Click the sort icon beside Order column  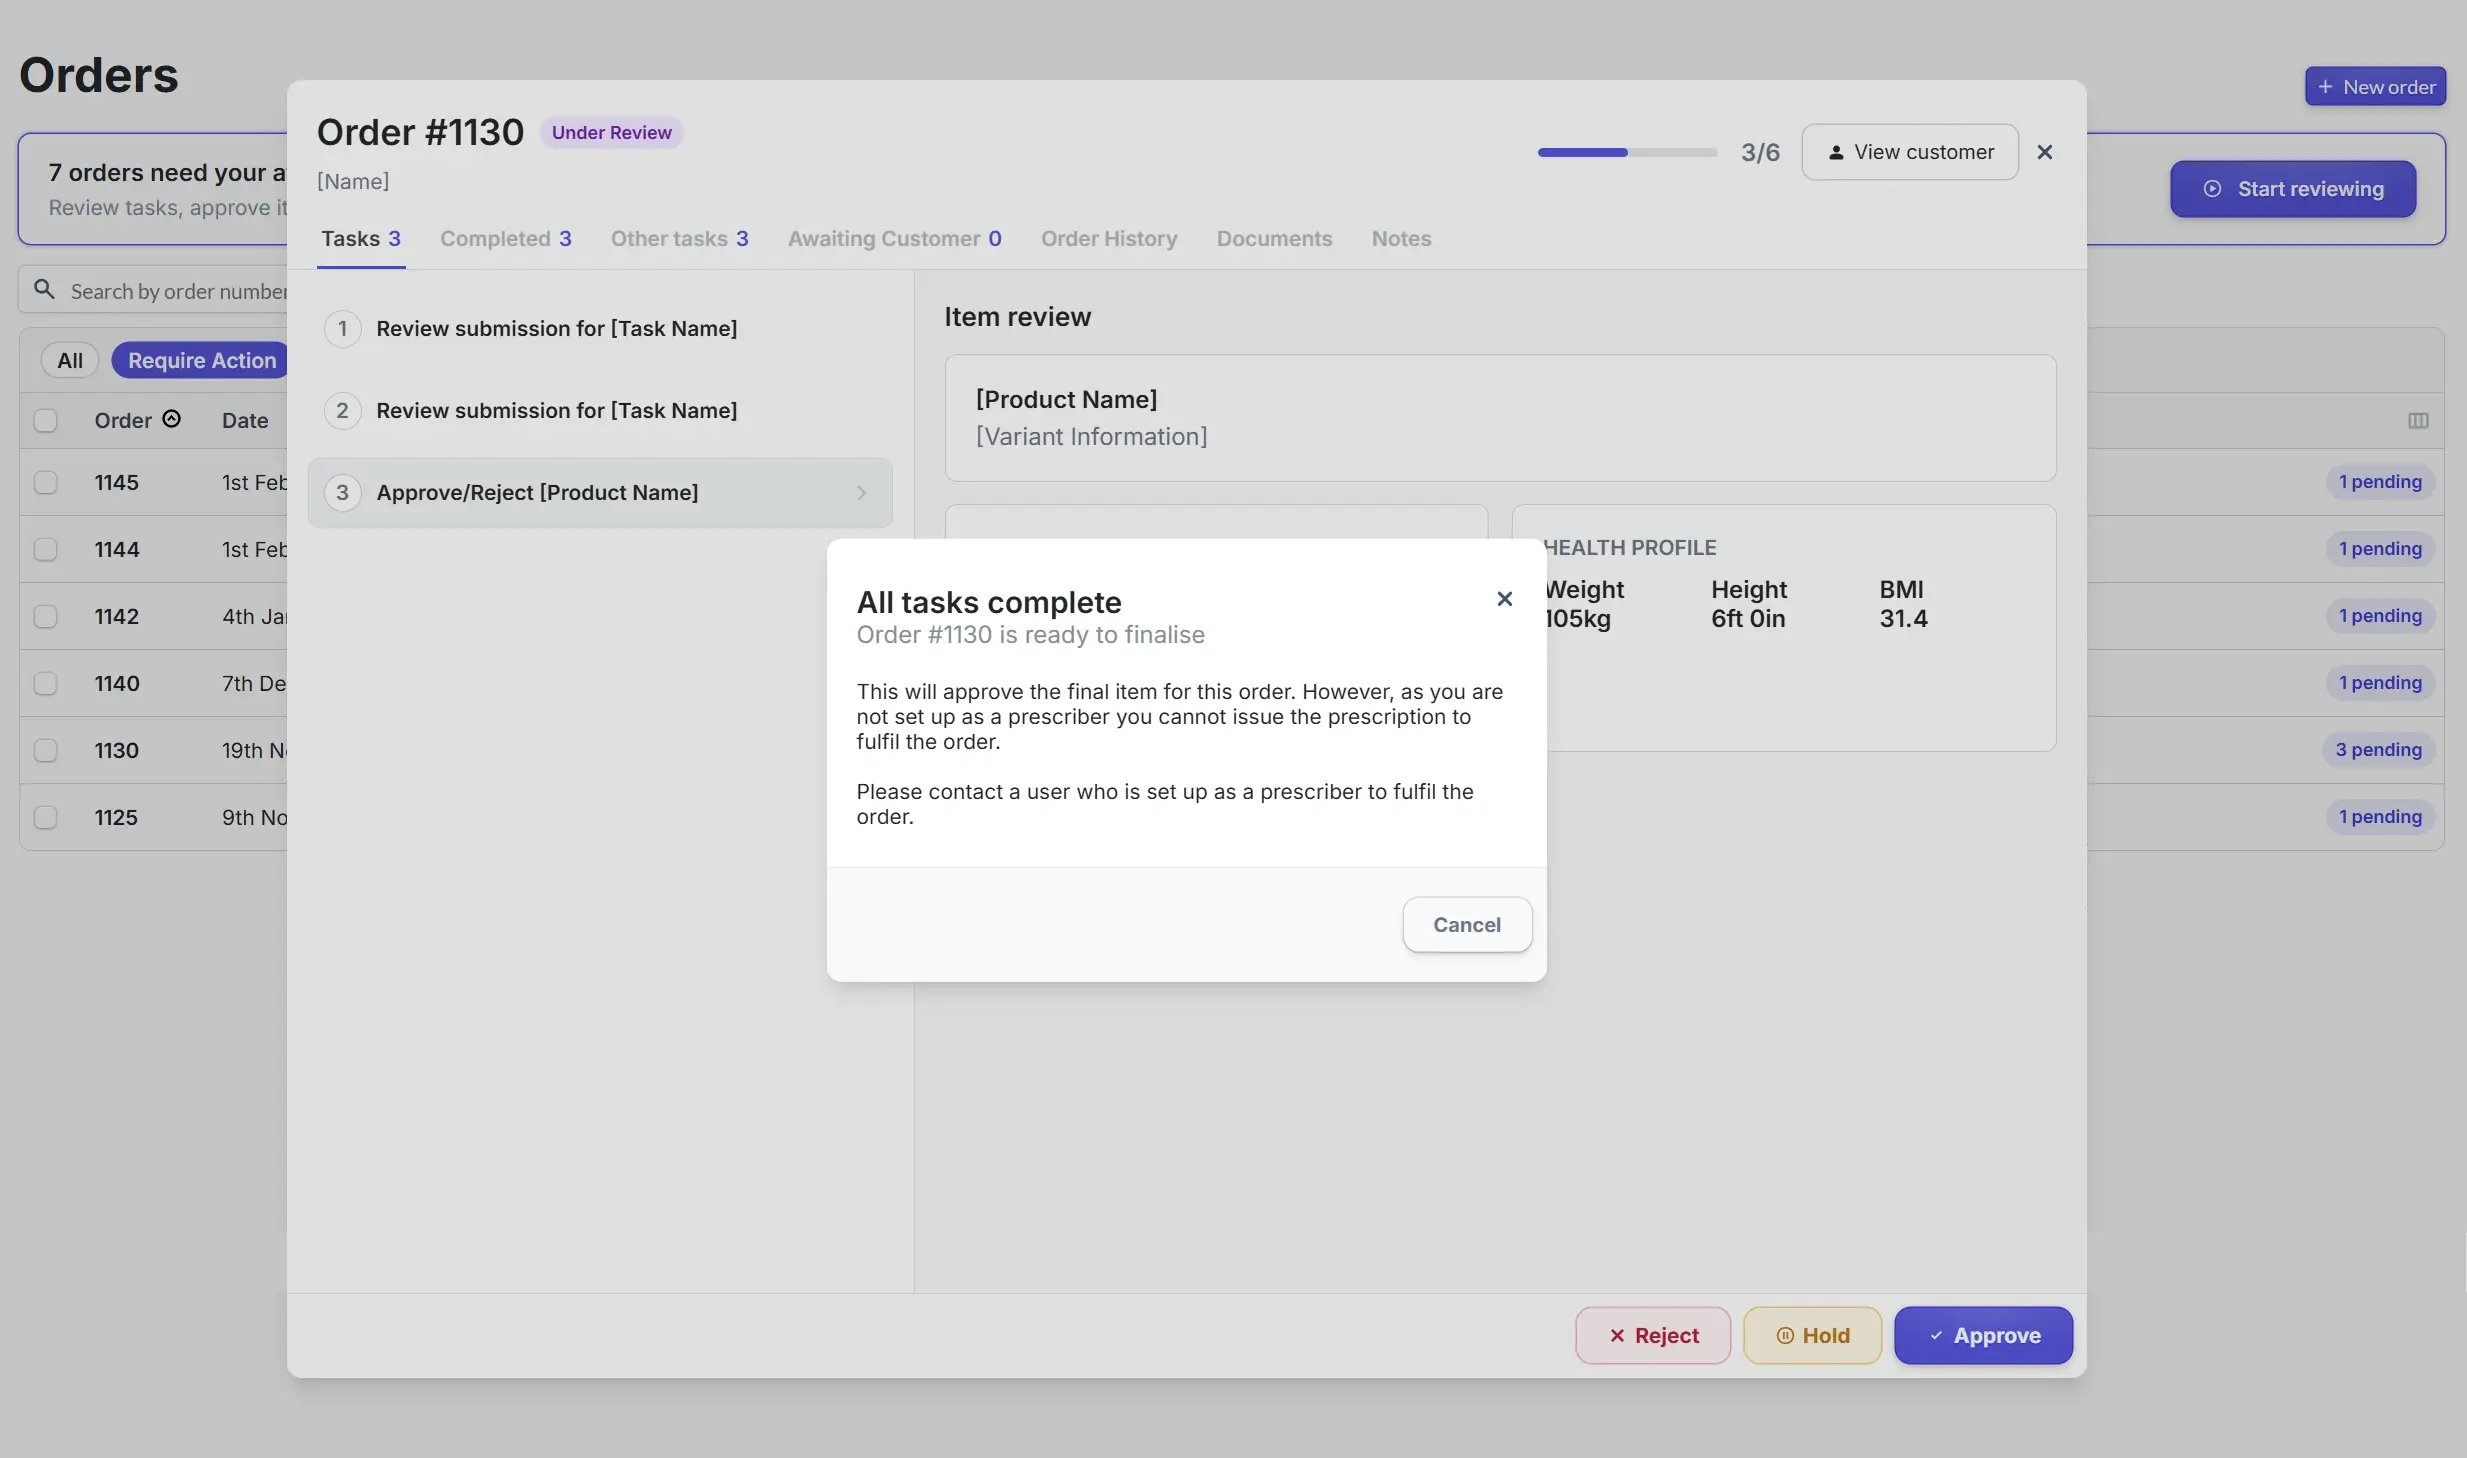(x=172, y=419)
